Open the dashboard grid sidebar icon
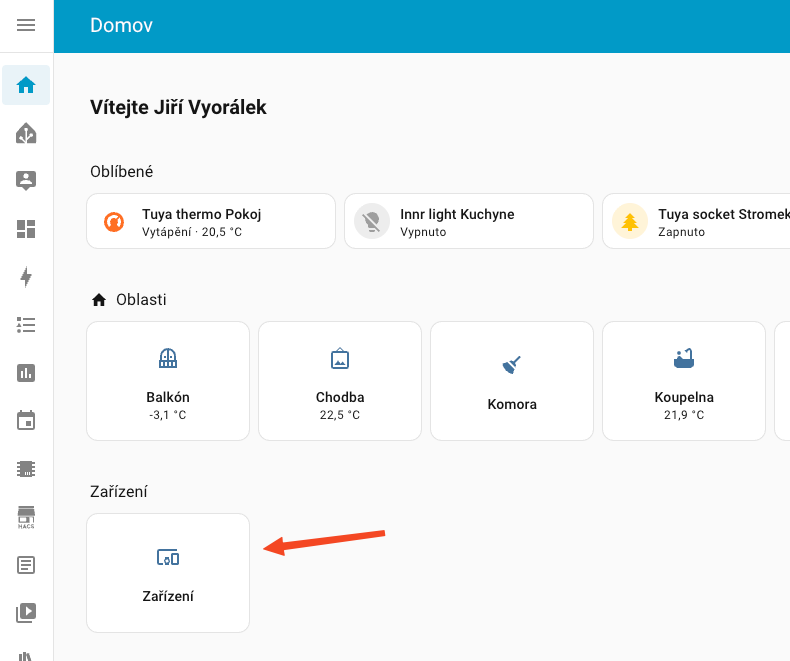This screenshot has height=661, width=790. [26, 229]
